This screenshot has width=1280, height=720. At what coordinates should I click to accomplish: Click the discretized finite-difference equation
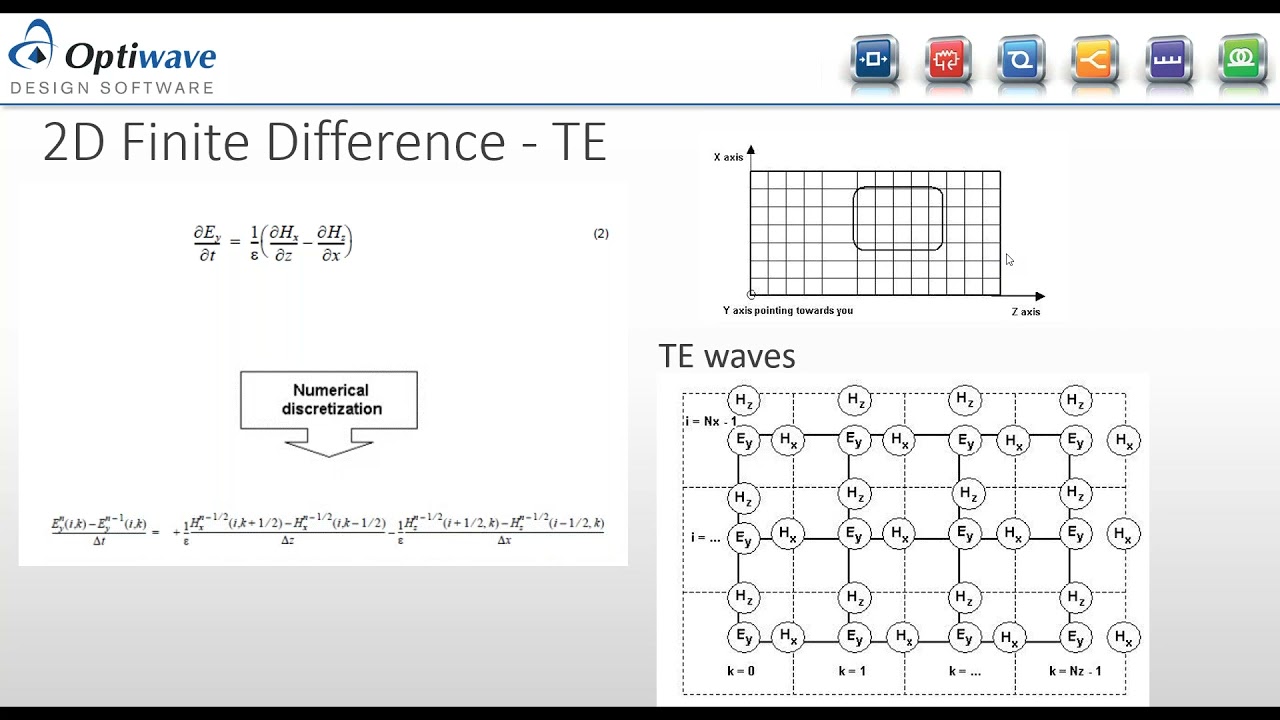pos(328,531)
